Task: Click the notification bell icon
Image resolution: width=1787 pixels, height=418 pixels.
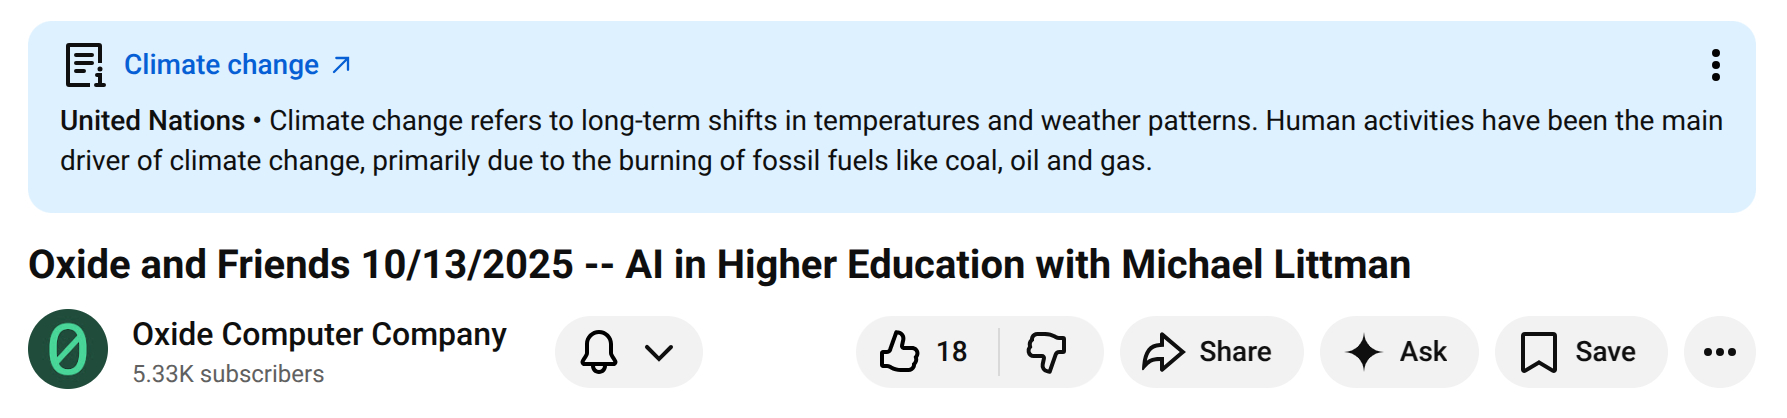Action: pyautogui.click(x=599, y=352)
